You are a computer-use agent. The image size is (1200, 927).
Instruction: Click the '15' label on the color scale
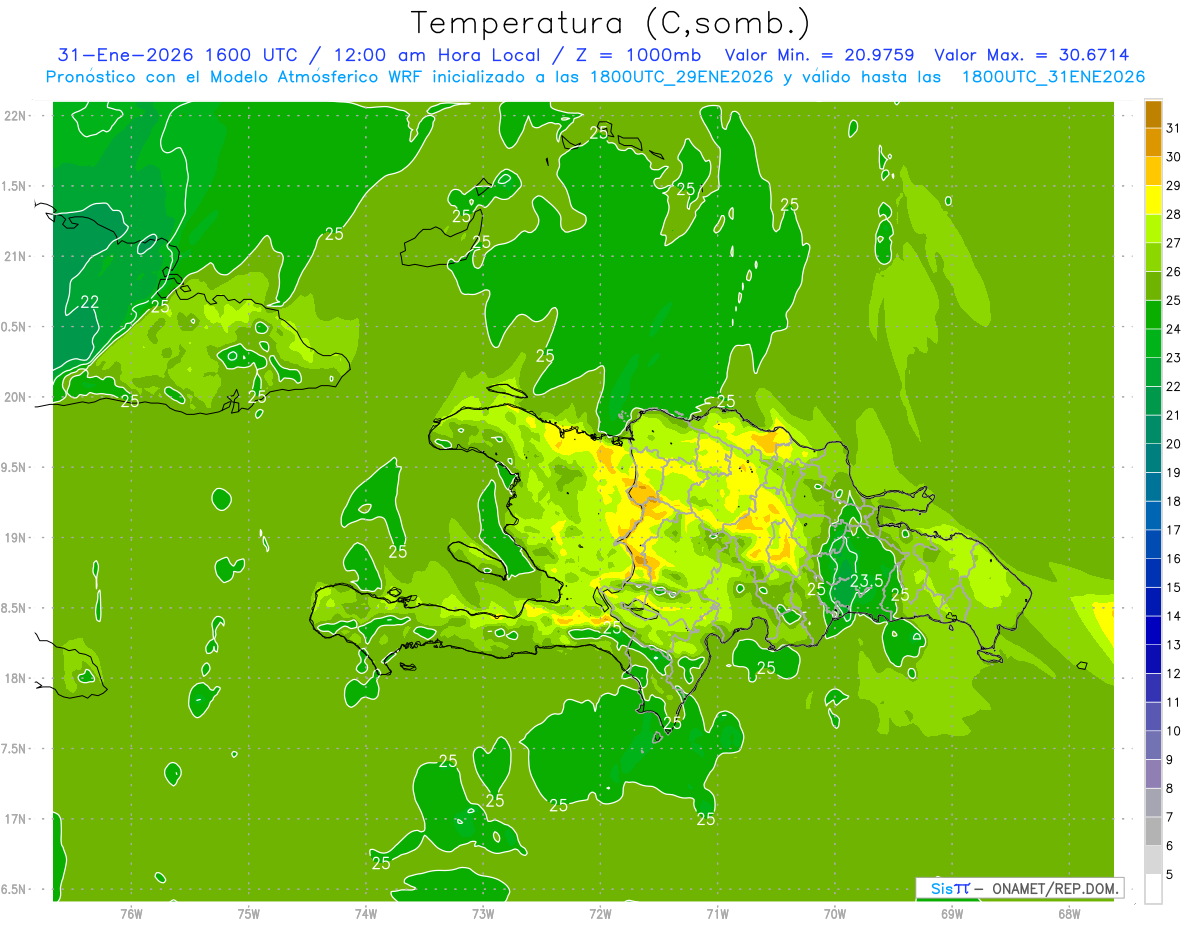point(1173,587)
